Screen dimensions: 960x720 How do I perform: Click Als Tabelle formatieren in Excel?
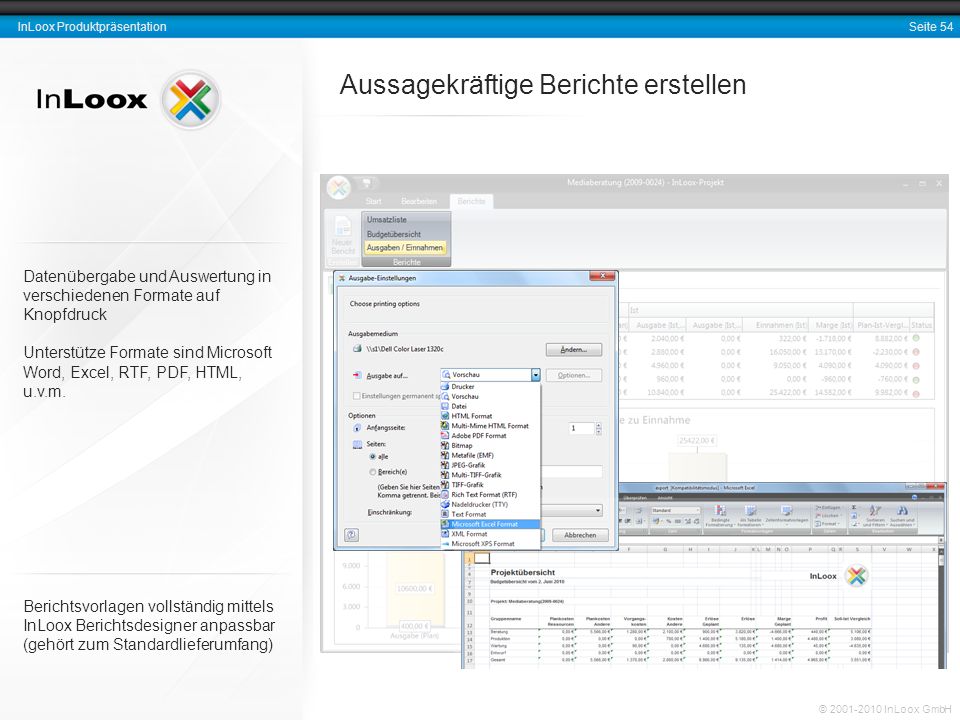tap(749, 516)
